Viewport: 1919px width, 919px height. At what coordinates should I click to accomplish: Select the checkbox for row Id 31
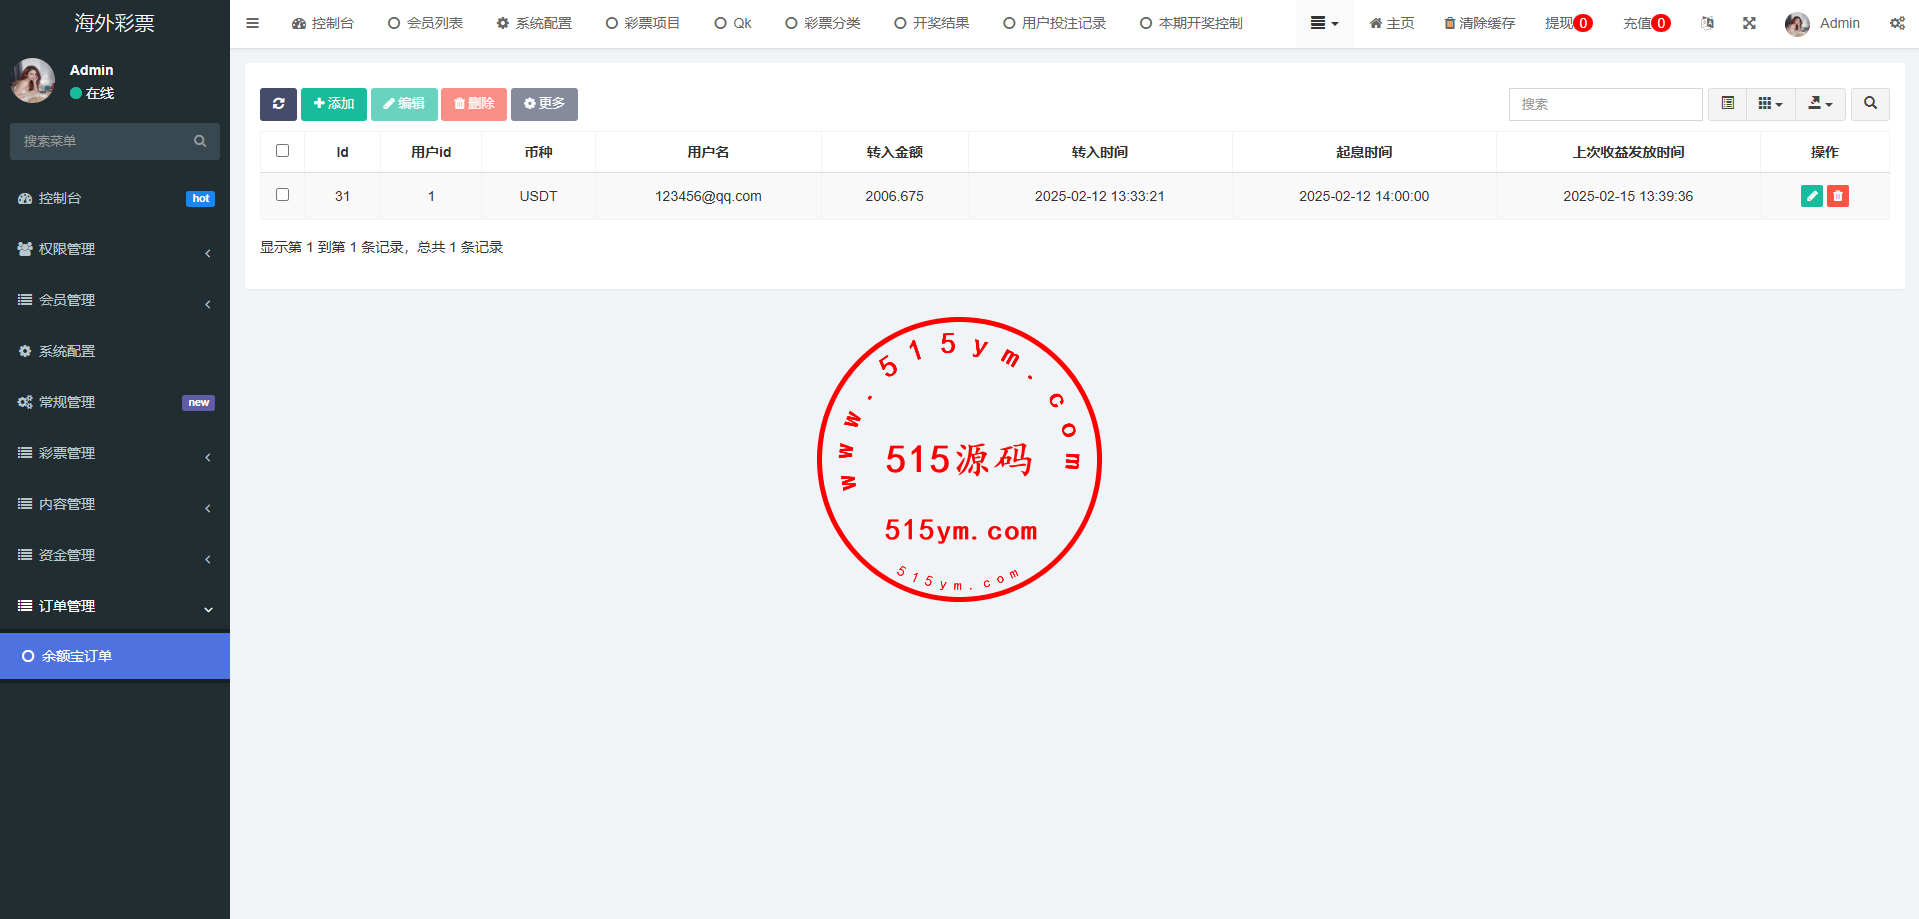coord(282,195)
